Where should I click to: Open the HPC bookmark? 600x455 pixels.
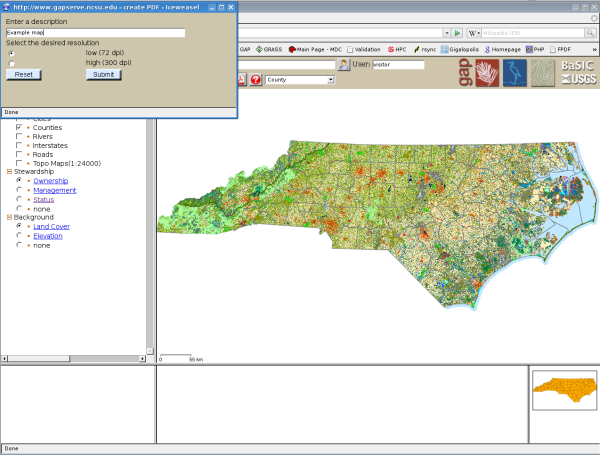tap(397, 49)
